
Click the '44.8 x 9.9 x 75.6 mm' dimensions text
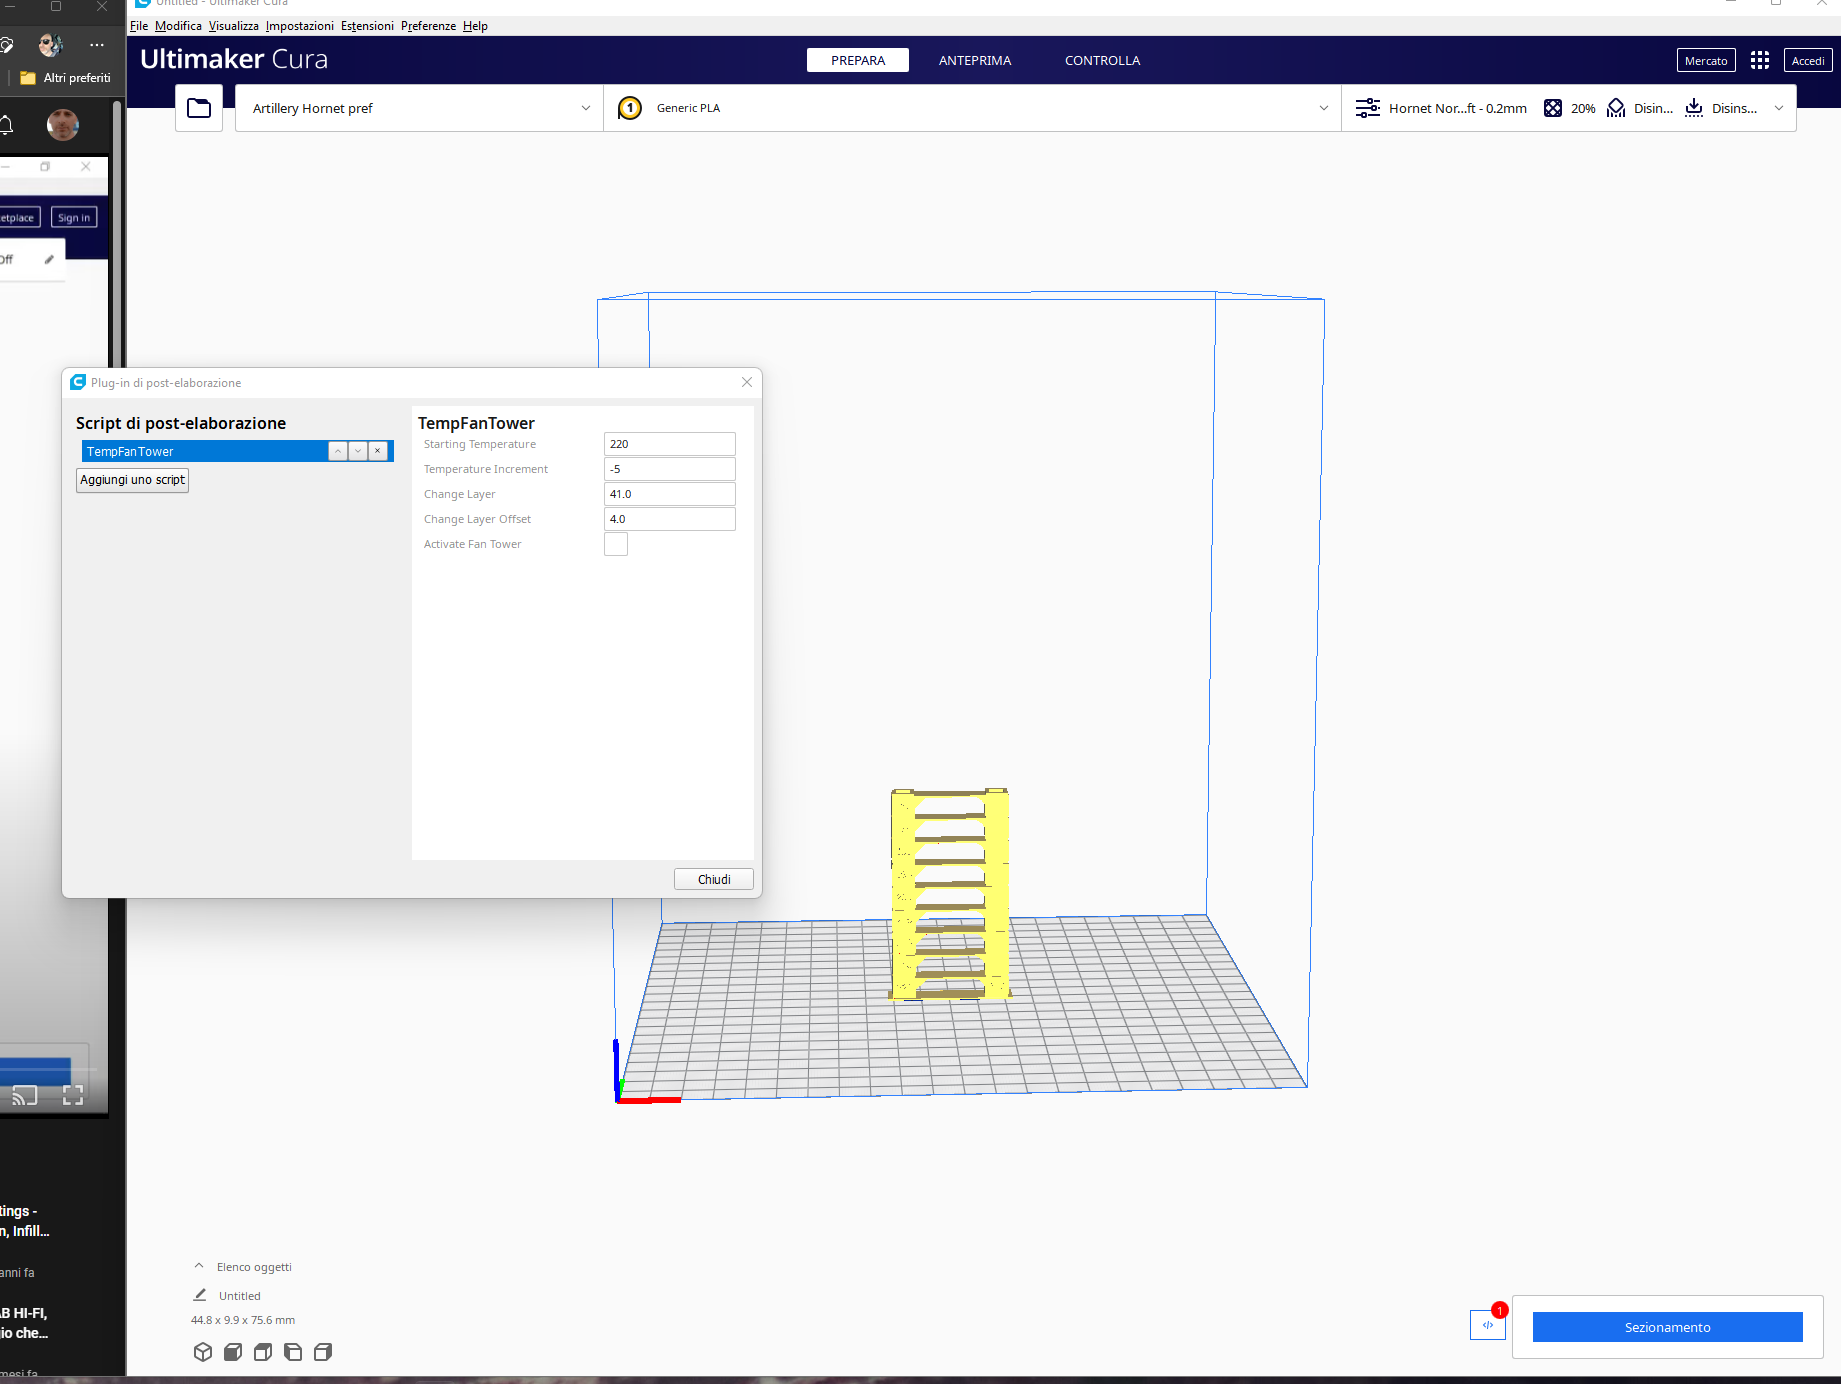tap(243, 1320)
